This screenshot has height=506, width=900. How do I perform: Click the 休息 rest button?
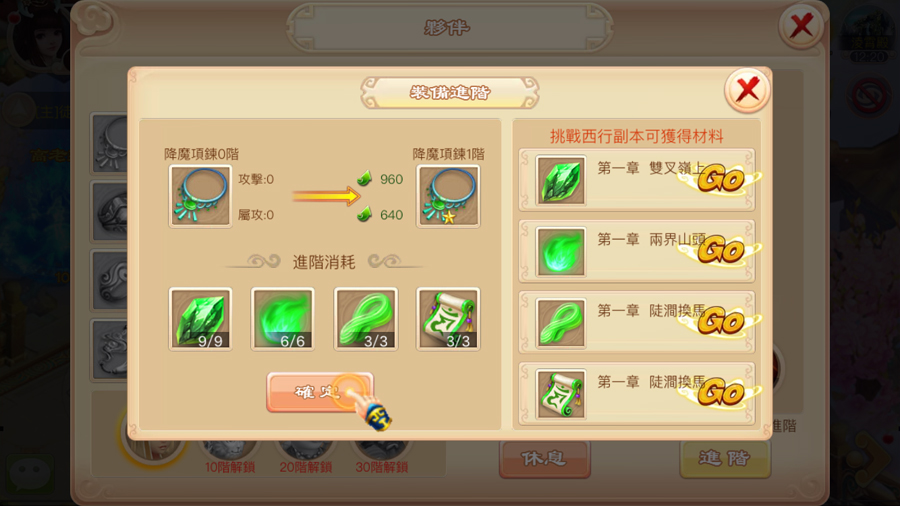[545, 459]
